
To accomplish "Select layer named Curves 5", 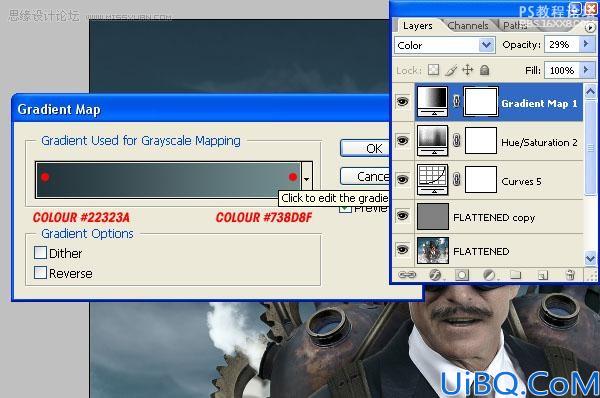I will pyautogui.click(x=521, y=181).
